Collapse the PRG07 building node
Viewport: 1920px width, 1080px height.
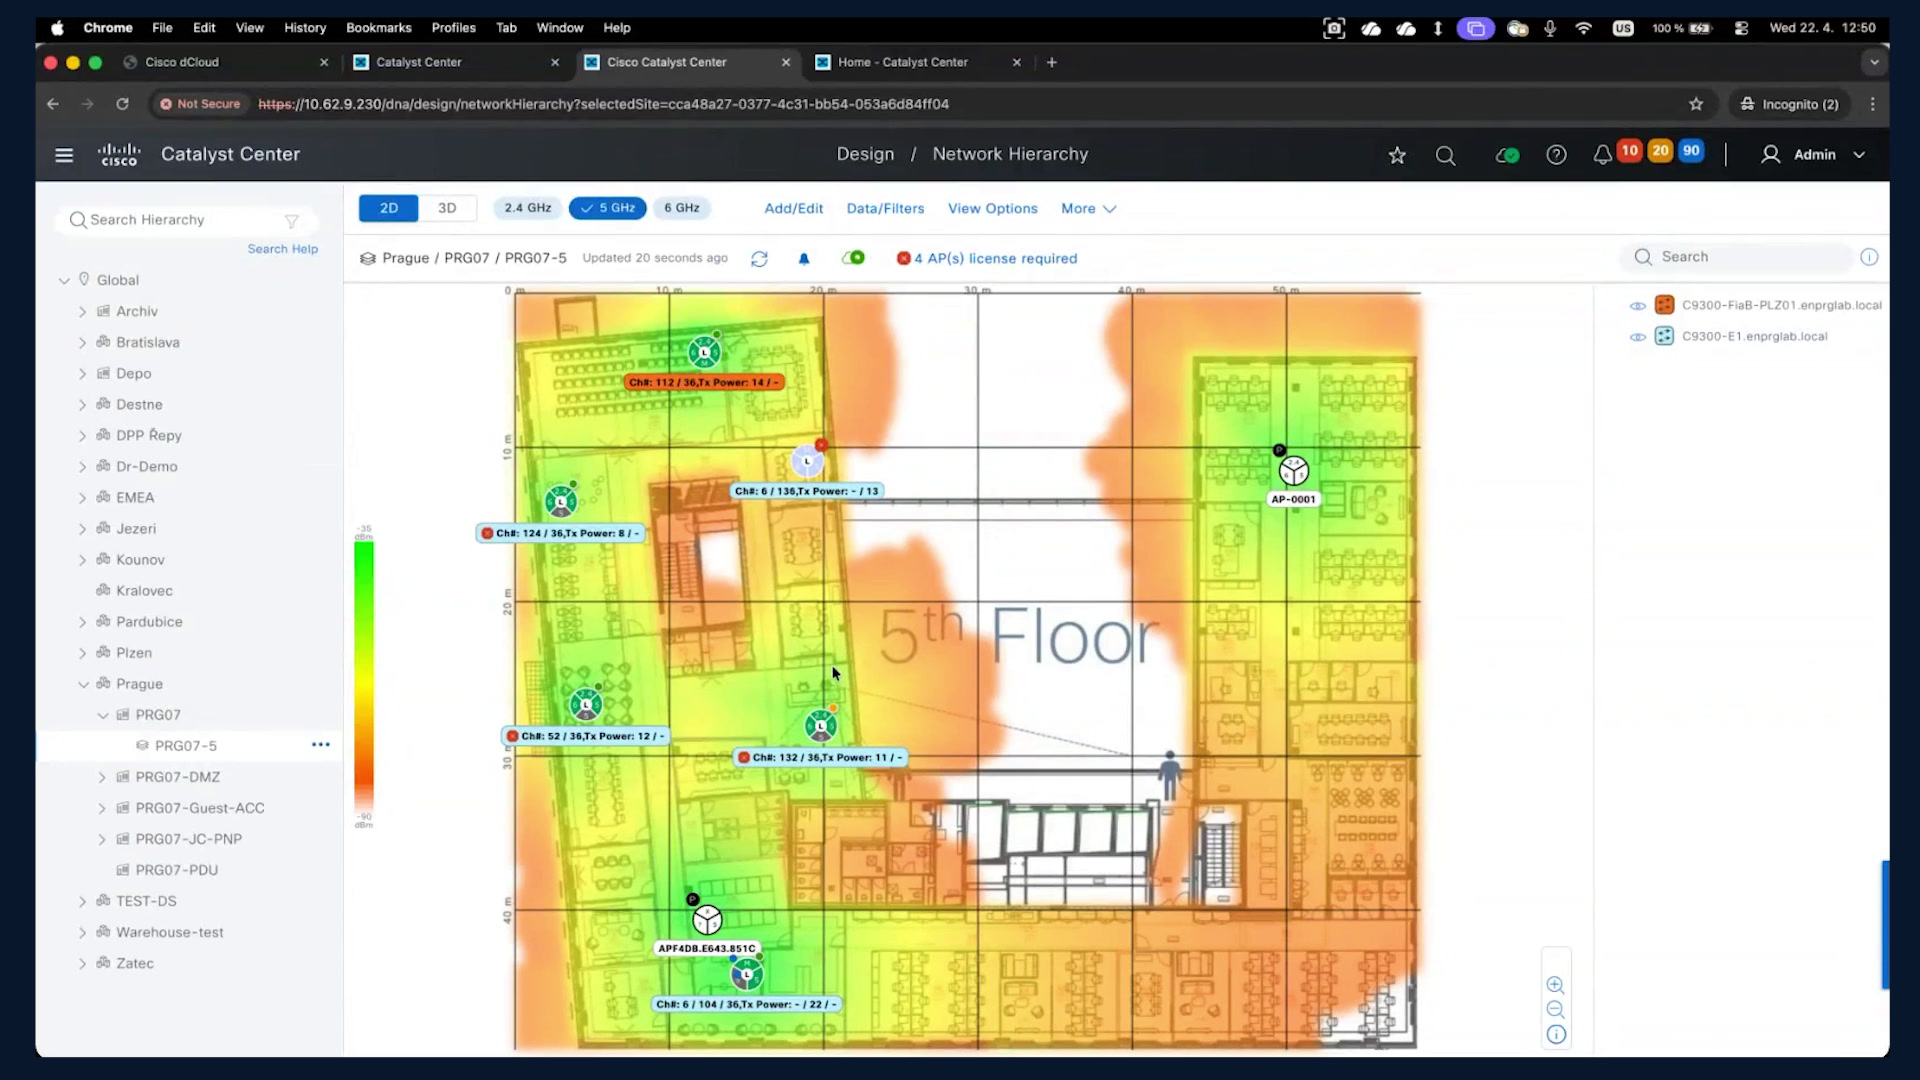pos(103,715)
